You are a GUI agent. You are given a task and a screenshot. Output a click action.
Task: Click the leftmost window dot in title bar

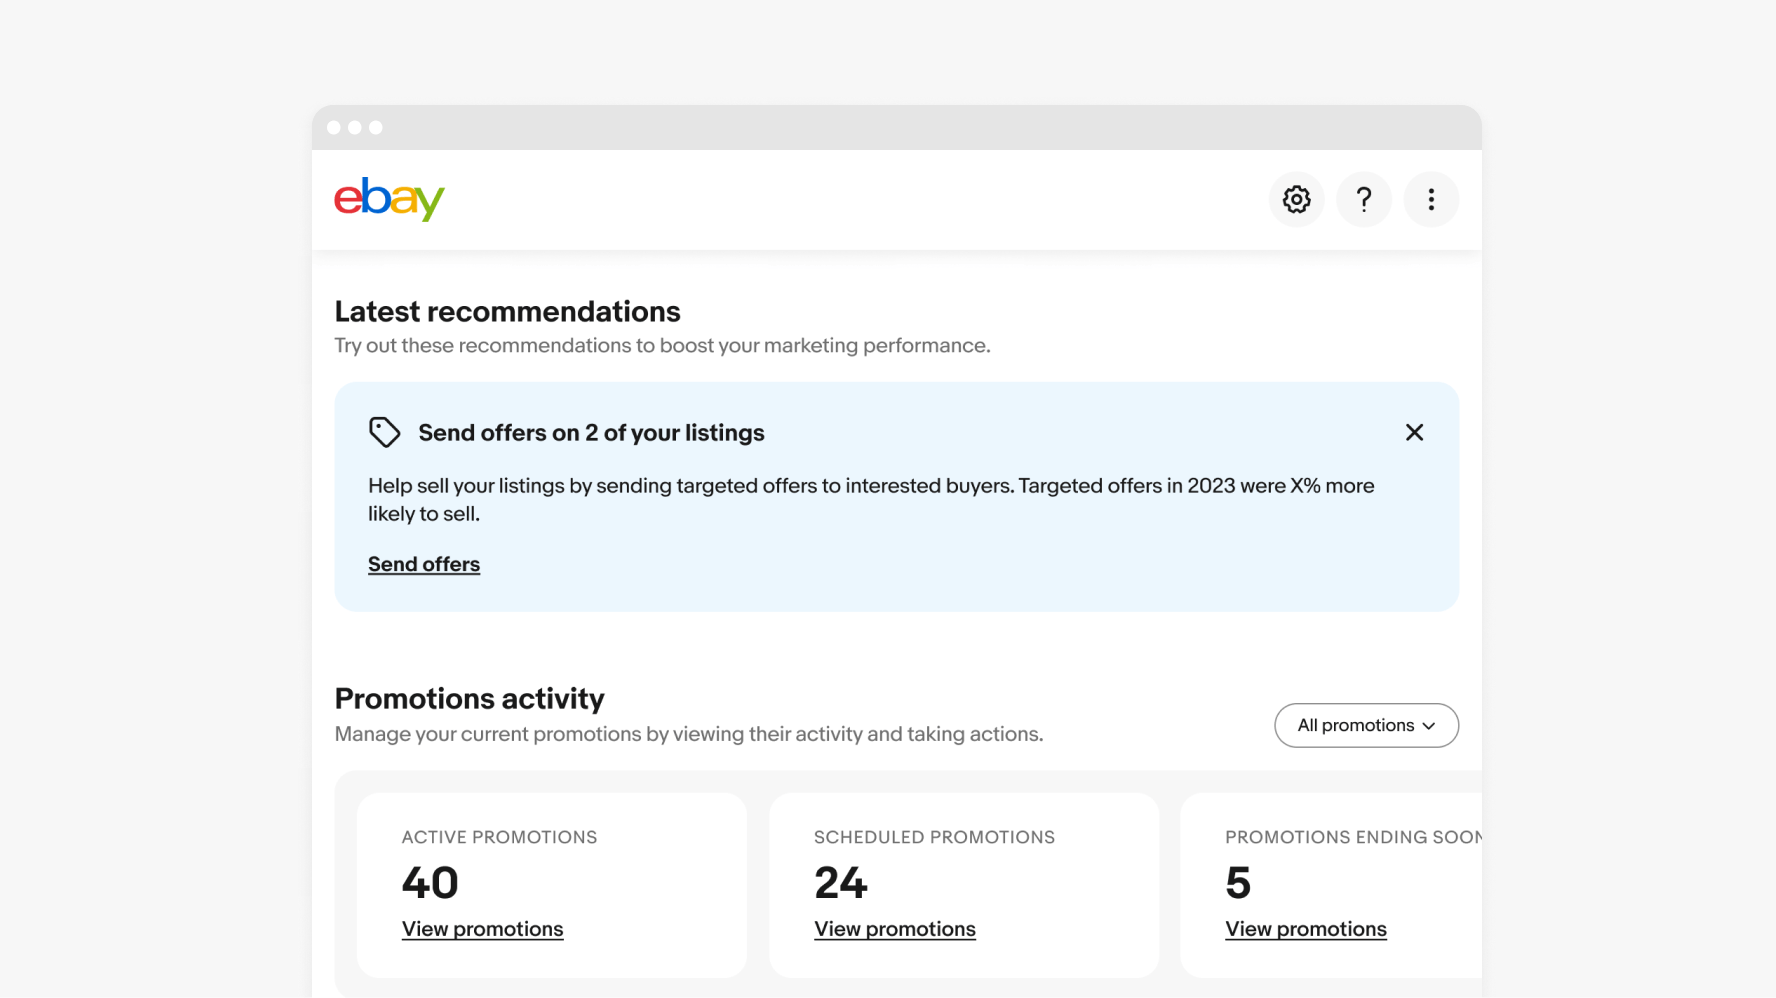point(334,128)
